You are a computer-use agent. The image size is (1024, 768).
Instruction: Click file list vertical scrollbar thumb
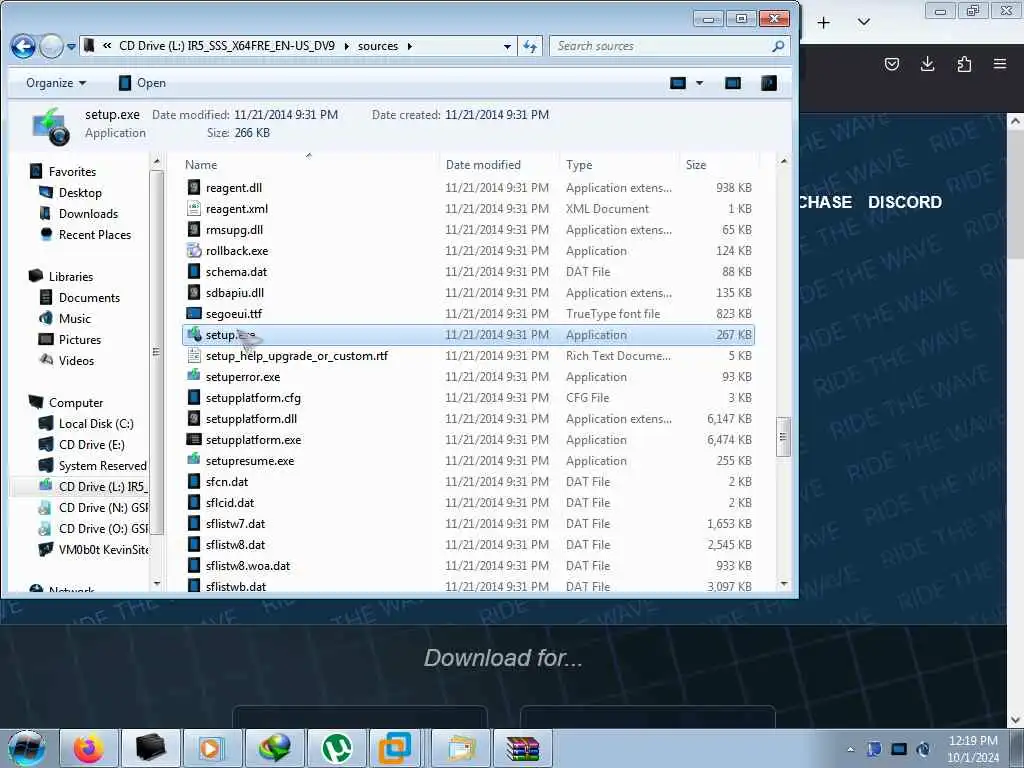click(x=784, y=437)
